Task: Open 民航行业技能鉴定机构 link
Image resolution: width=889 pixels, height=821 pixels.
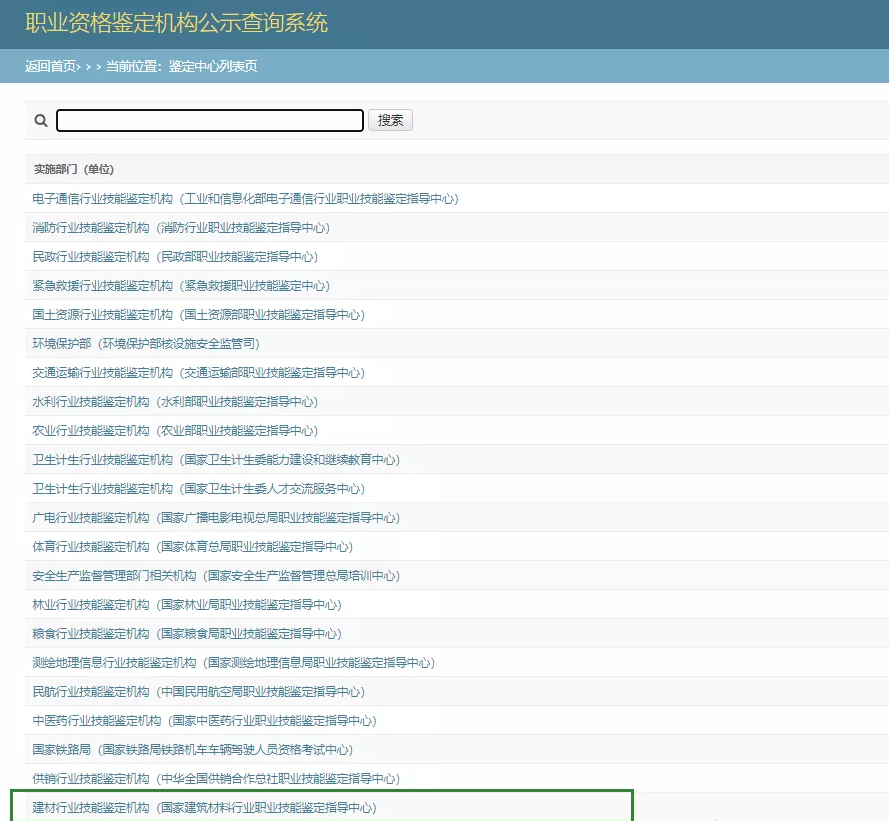Action: click(x=198, y=691)
